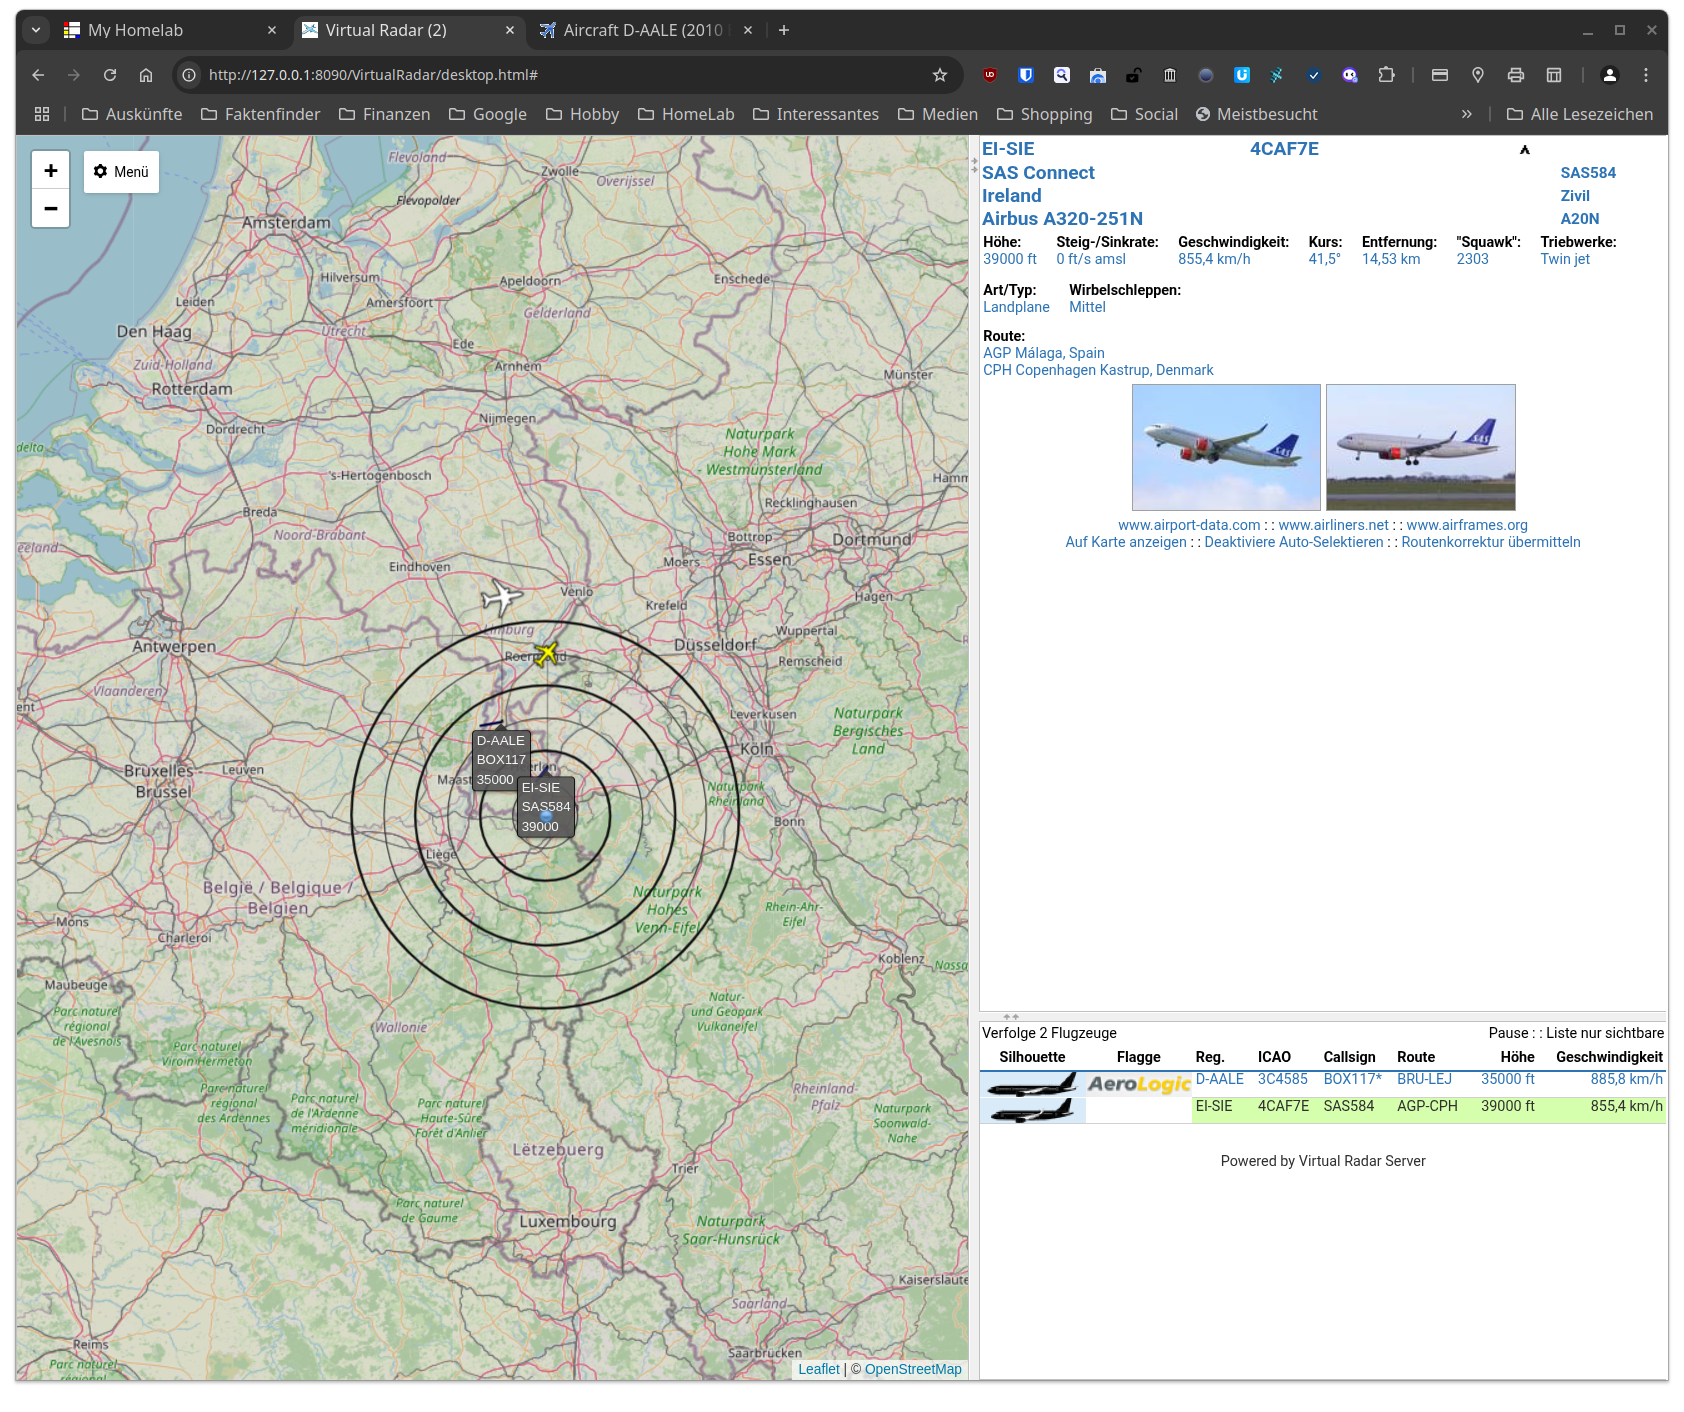The image size is (1684, 1412).
Task: Toggle Deaktiviere Auto-Selektieren
Action: (x=1294, y=542)
